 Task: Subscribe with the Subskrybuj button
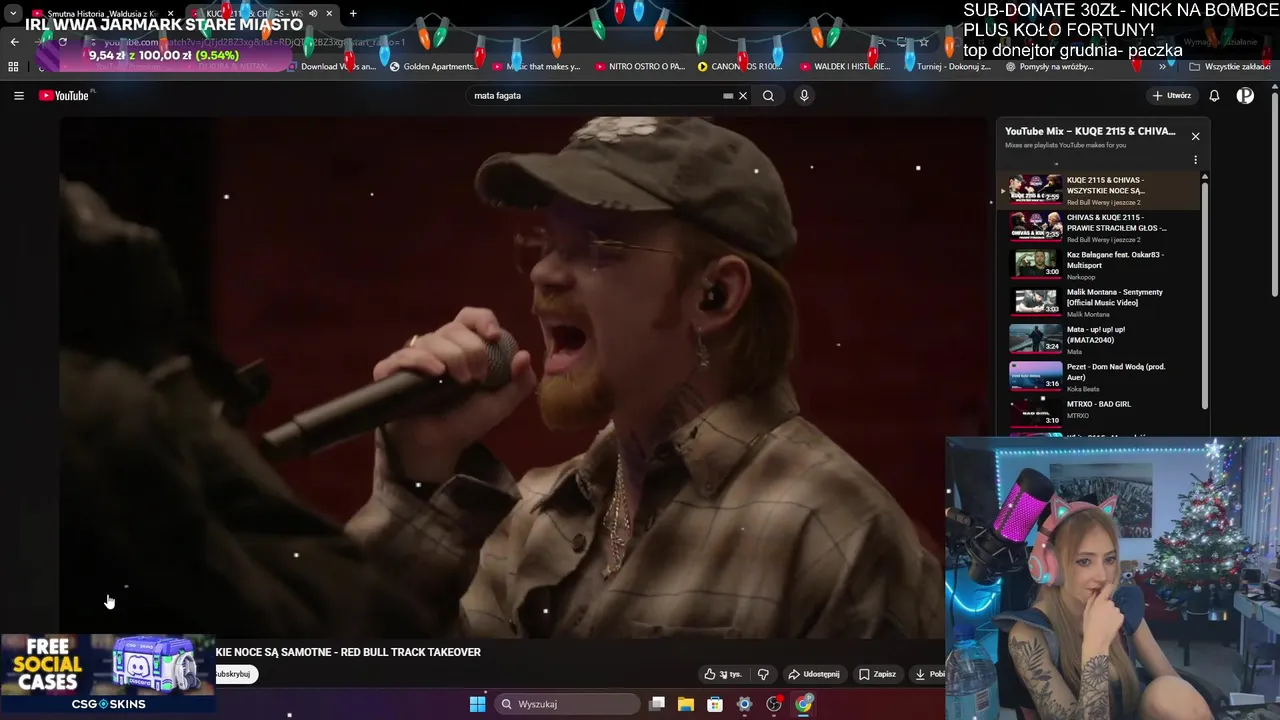(x=235, y=674)
